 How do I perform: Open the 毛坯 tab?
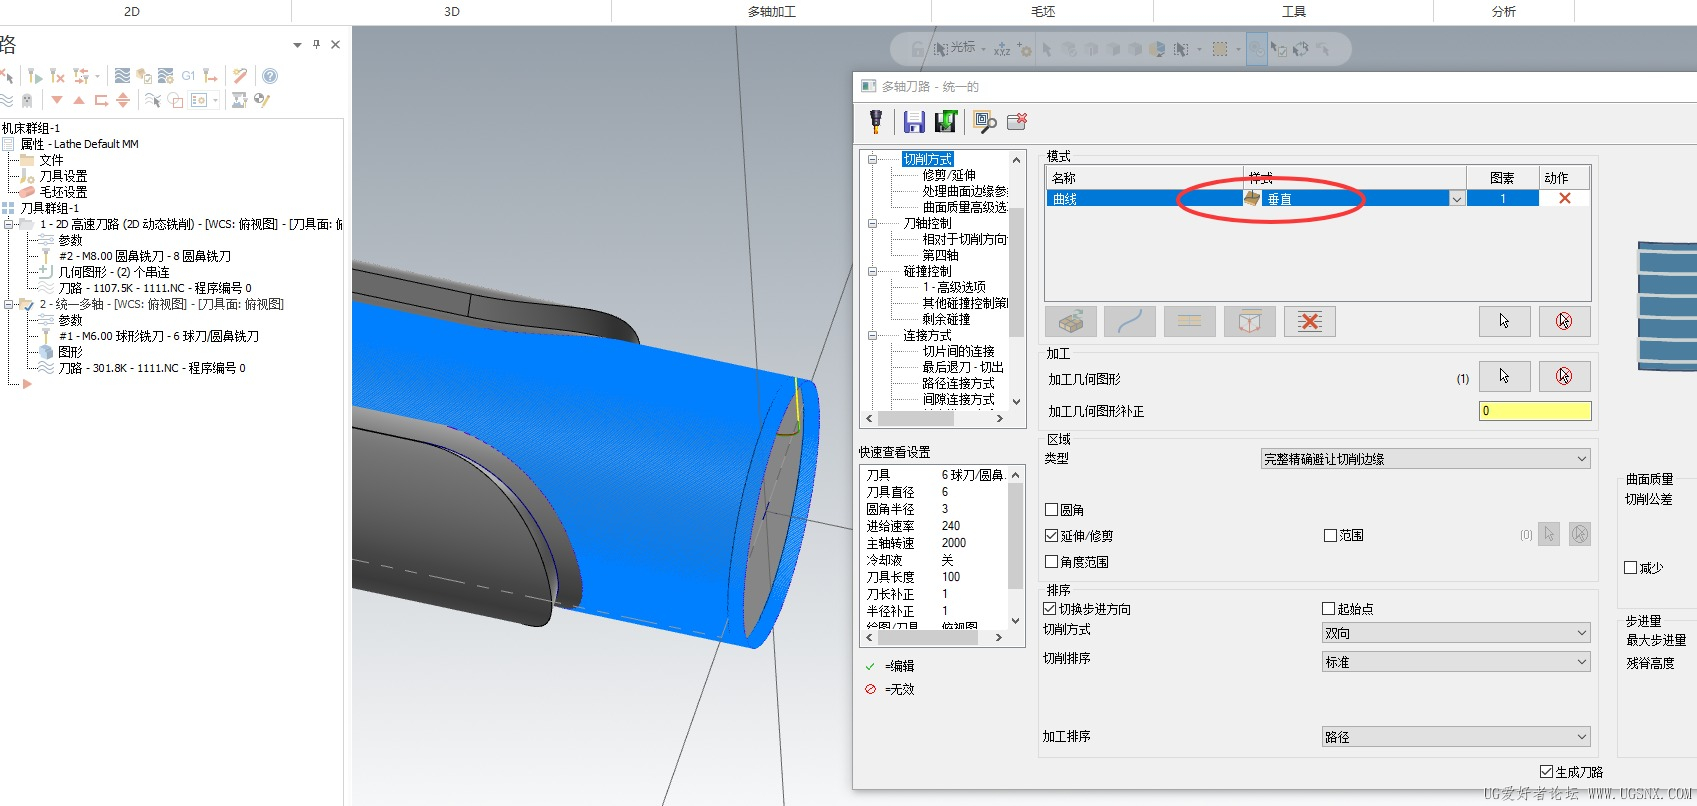click(1042, 12)
